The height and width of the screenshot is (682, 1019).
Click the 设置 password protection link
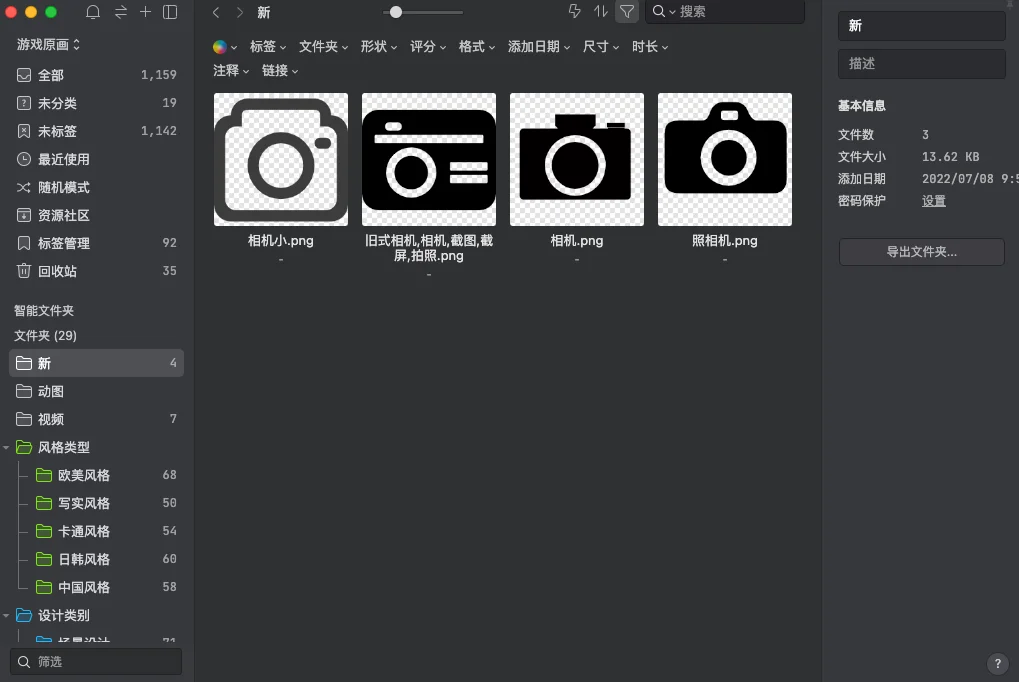coord(933,201)
